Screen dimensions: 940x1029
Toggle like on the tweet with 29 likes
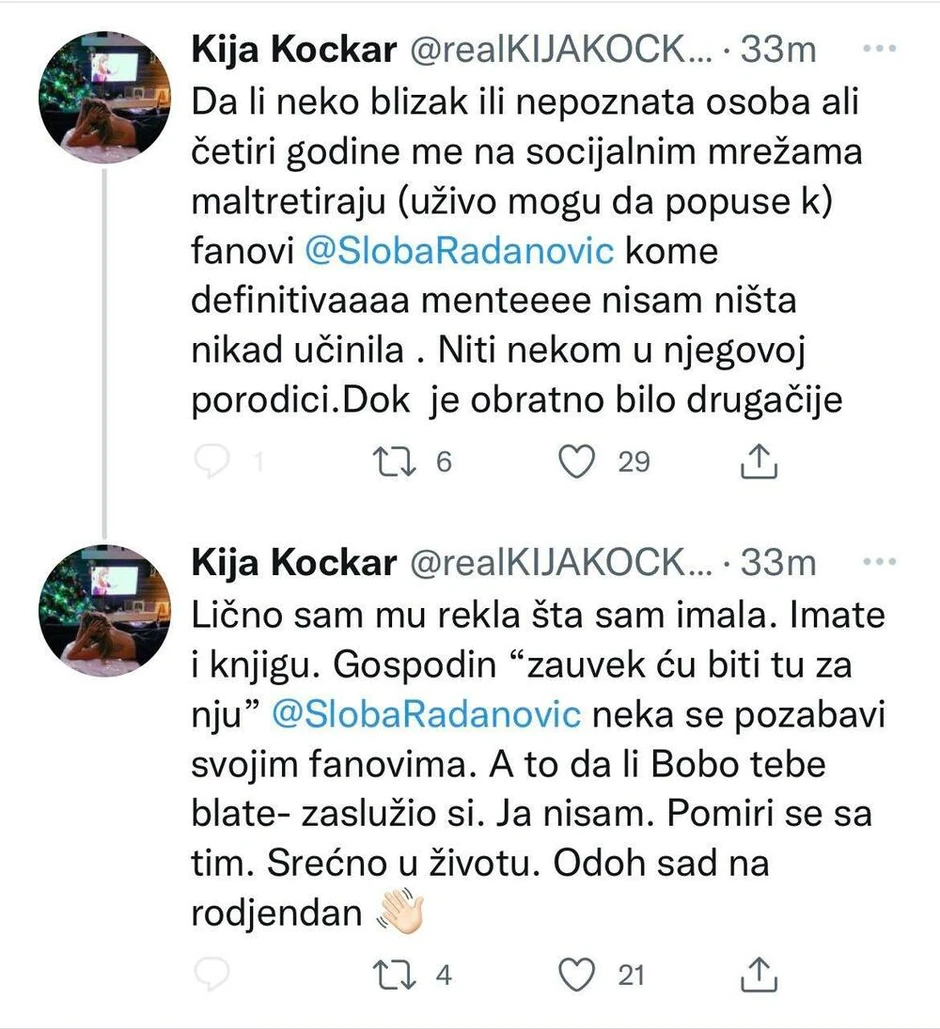tap(577, 461)
